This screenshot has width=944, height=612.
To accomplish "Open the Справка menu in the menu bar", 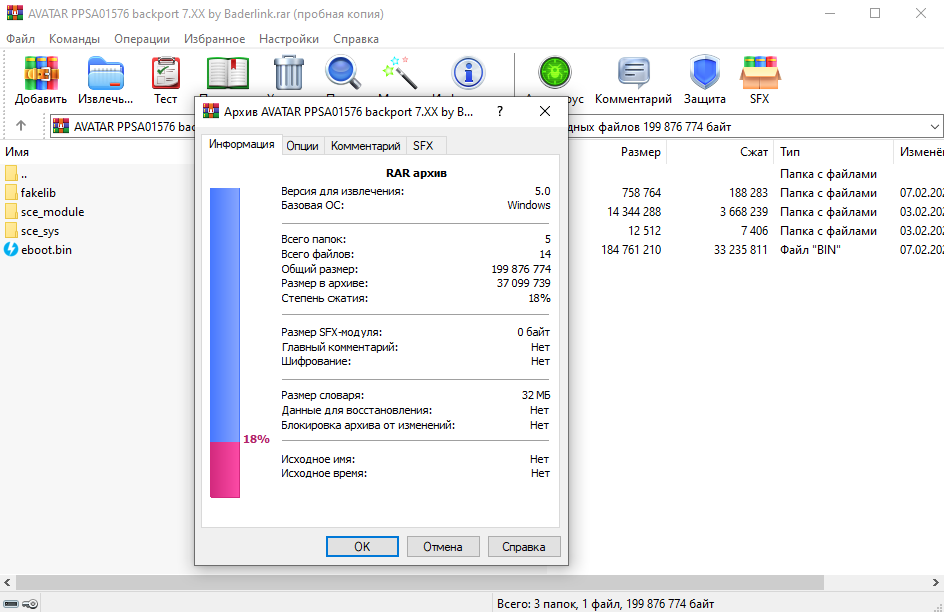I will pyautogui.click(x=356, y=39).
